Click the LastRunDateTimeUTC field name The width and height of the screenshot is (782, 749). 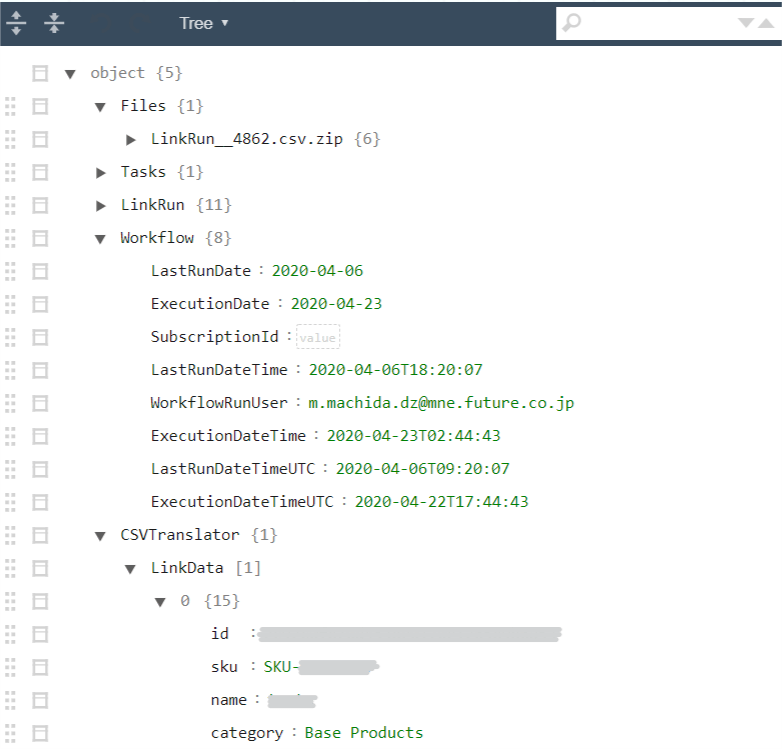pos(233,469)
